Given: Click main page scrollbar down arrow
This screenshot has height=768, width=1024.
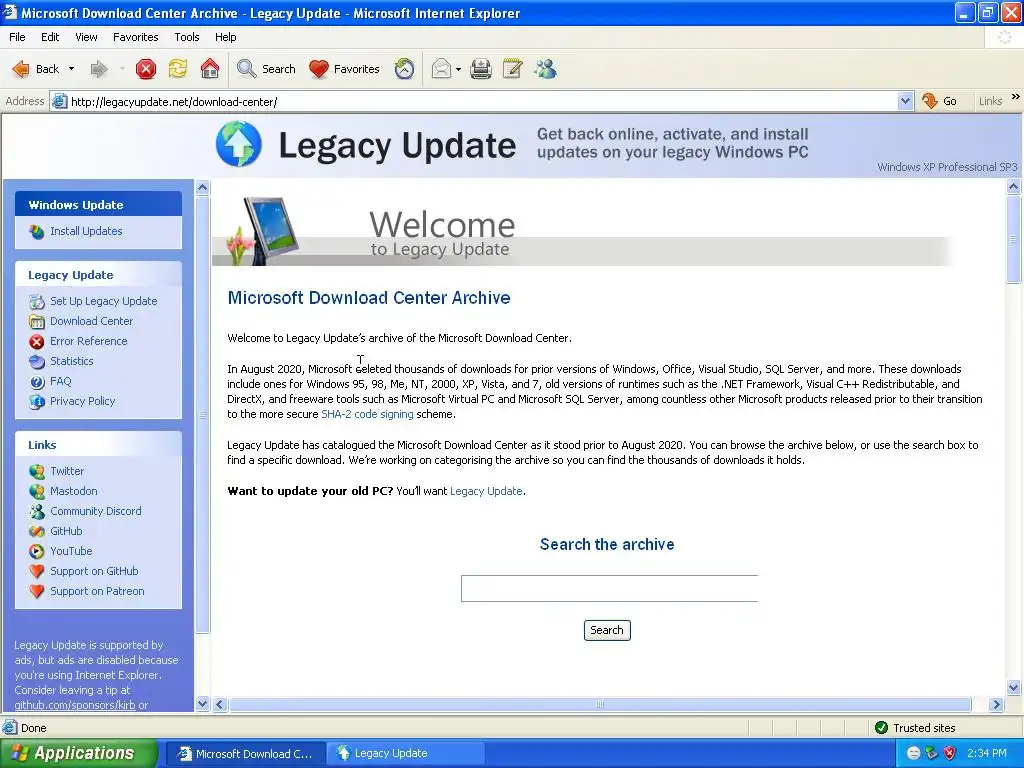Looking at the screenshot, I should pos(1014,687).
